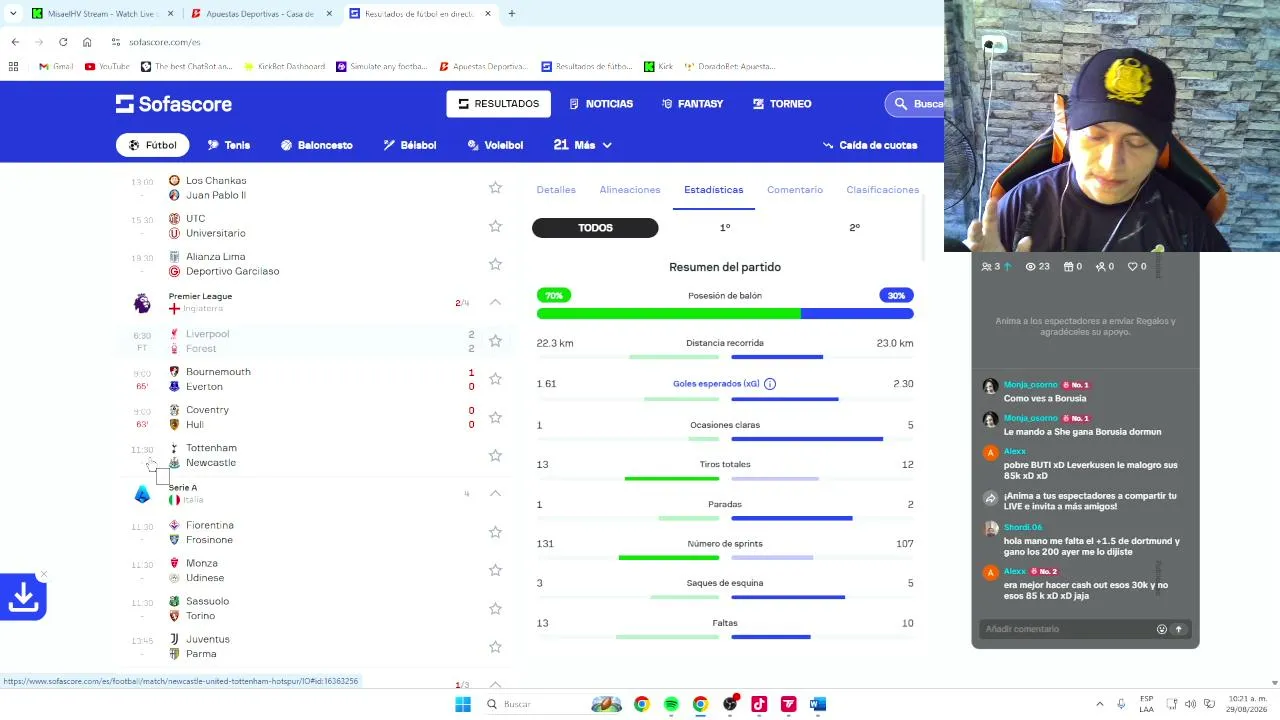This screenshot has width=1280, height=720.
Task: Open the Chrome apps grid icon
Action: coord(13,67)
